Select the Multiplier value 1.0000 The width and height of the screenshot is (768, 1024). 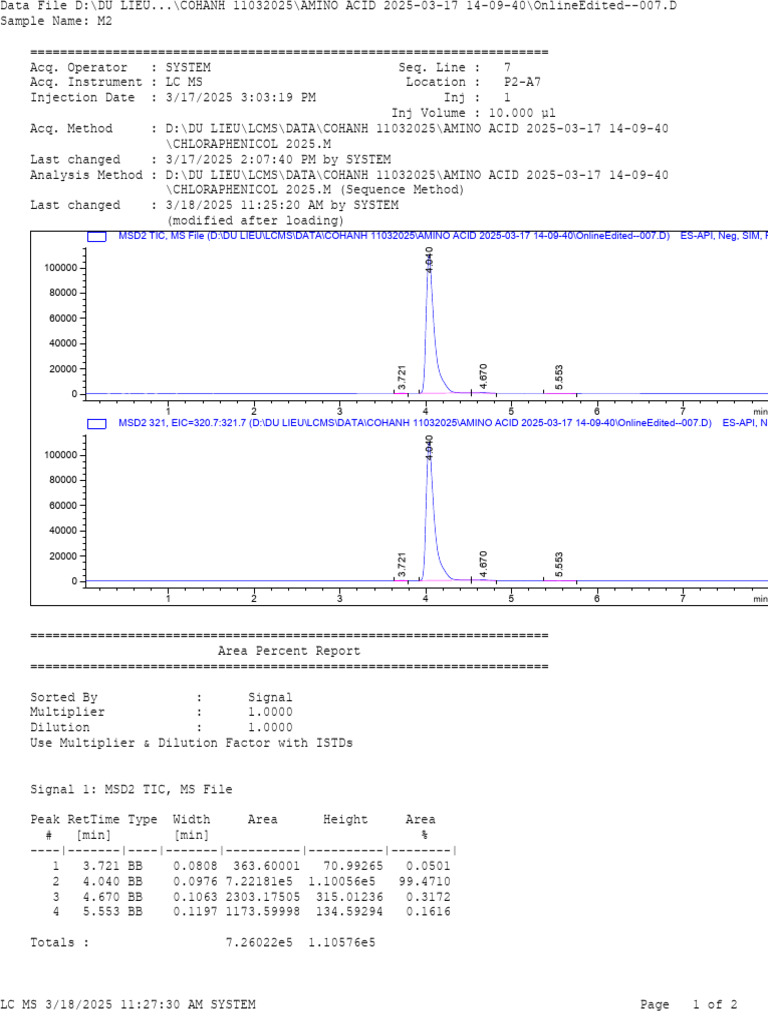270,712
